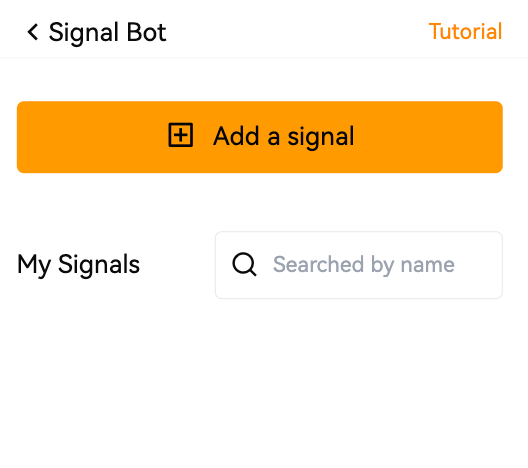Click the magnifying glass search icon

coord(244,265)
